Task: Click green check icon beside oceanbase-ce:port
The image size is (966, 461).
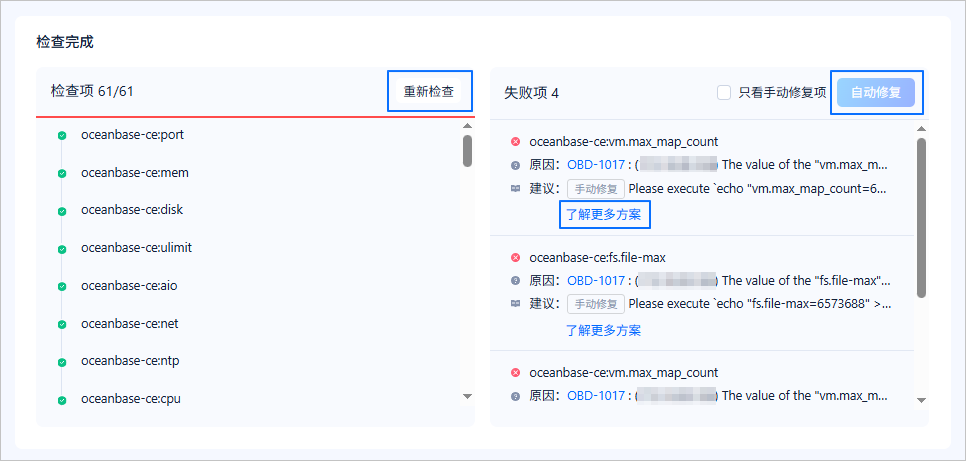Action: pos(62,136)
